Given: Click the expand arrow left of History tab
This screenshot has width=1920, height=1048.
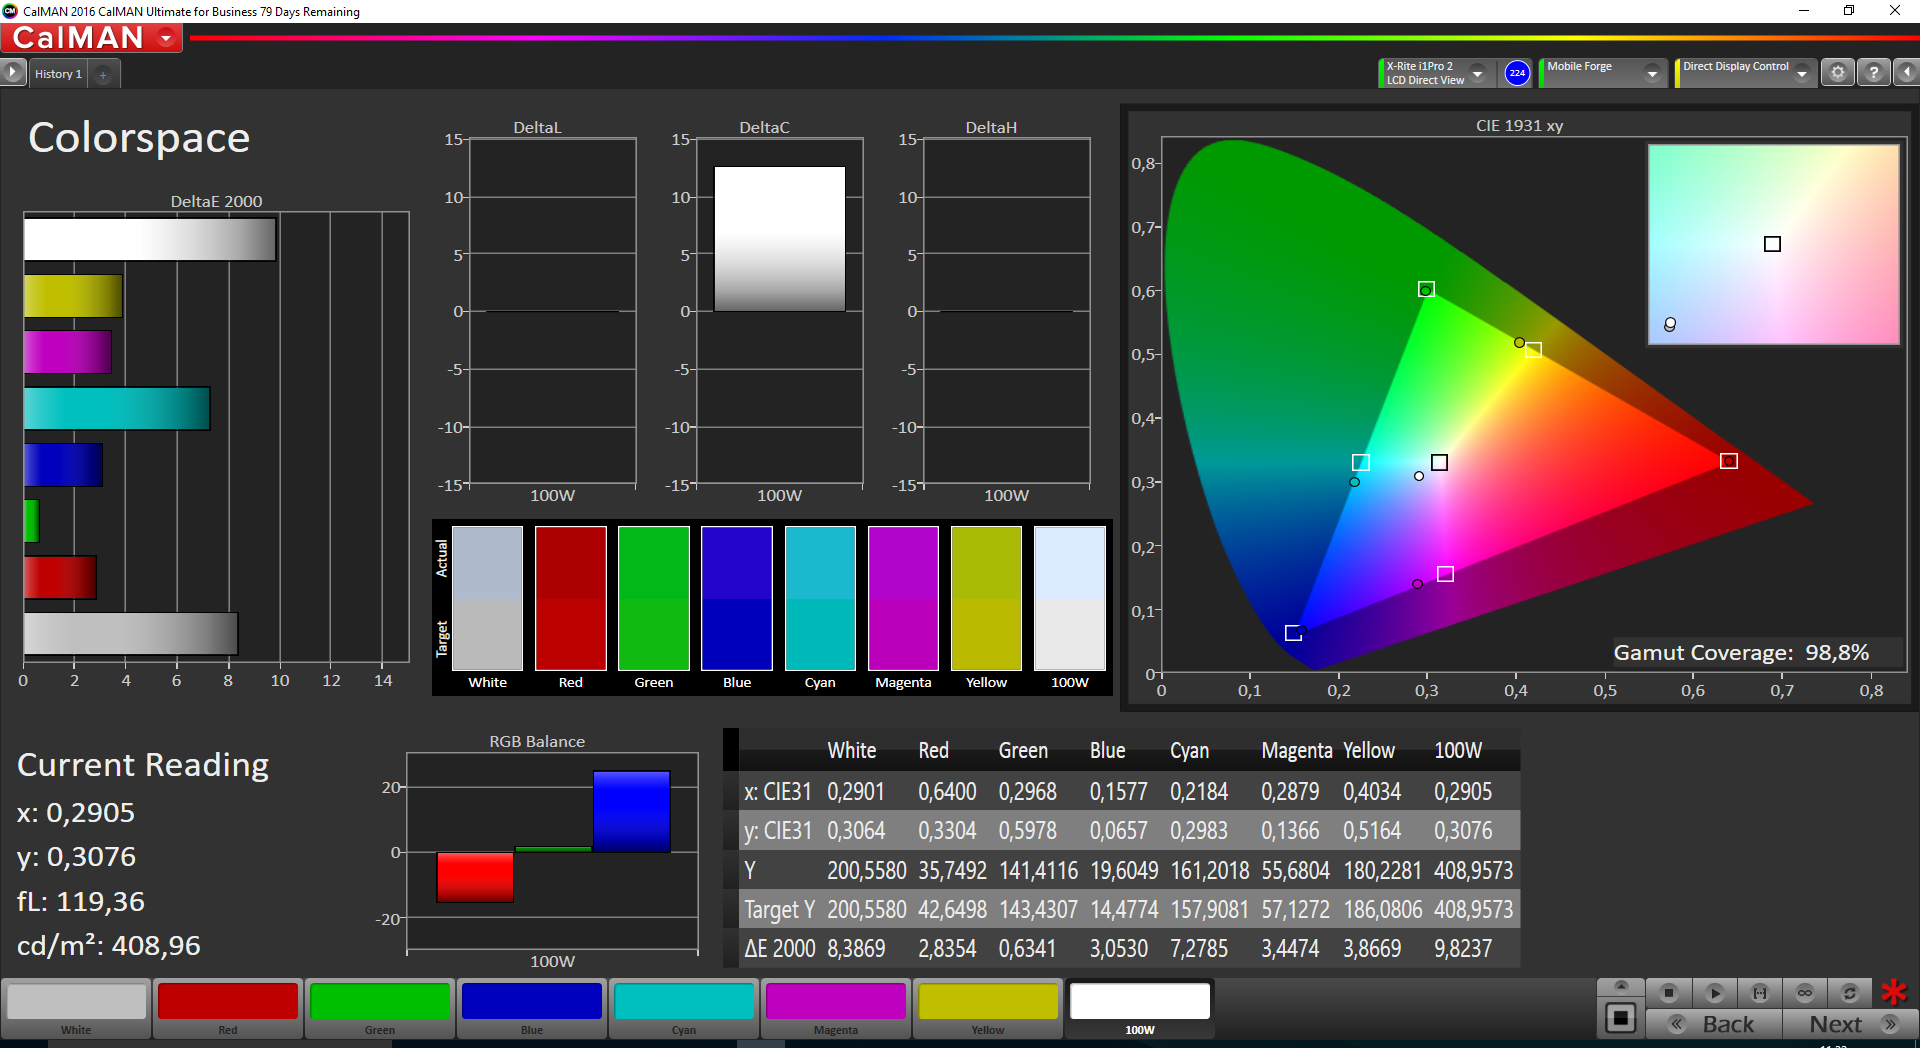Looking at the screenshot, I should tap(12, 73).
